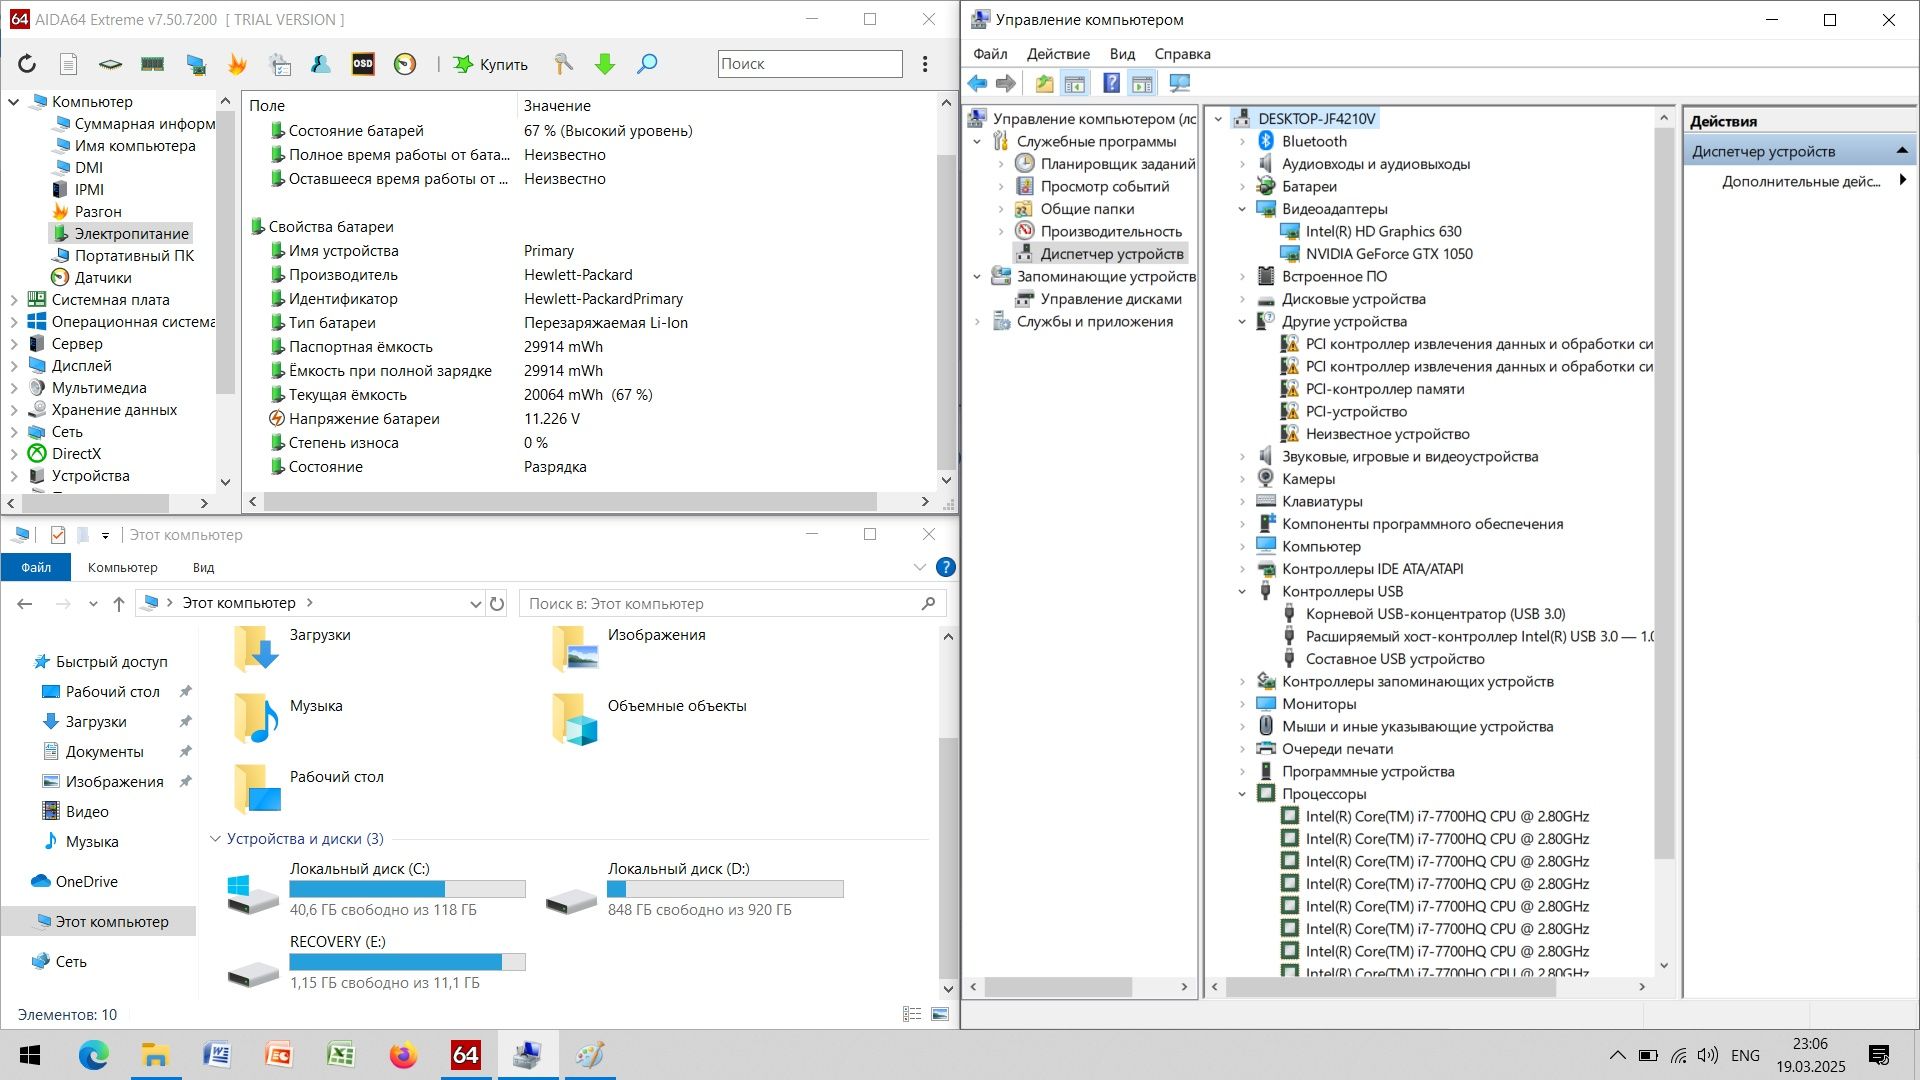The image size is (1920, 1080).
Task: Click the ENG language indicator in tray
Action: click(1745, 1055)
